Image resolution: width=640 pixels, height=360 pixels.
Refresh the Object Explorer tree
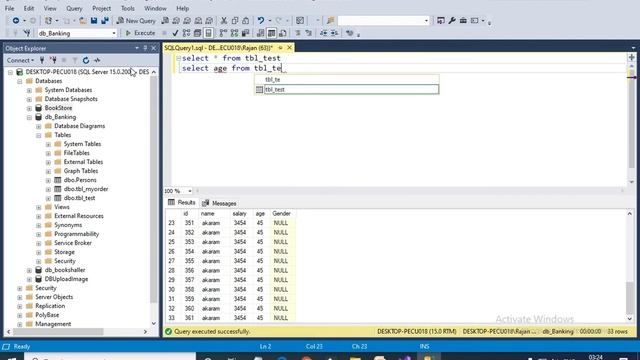pos(86,60)
